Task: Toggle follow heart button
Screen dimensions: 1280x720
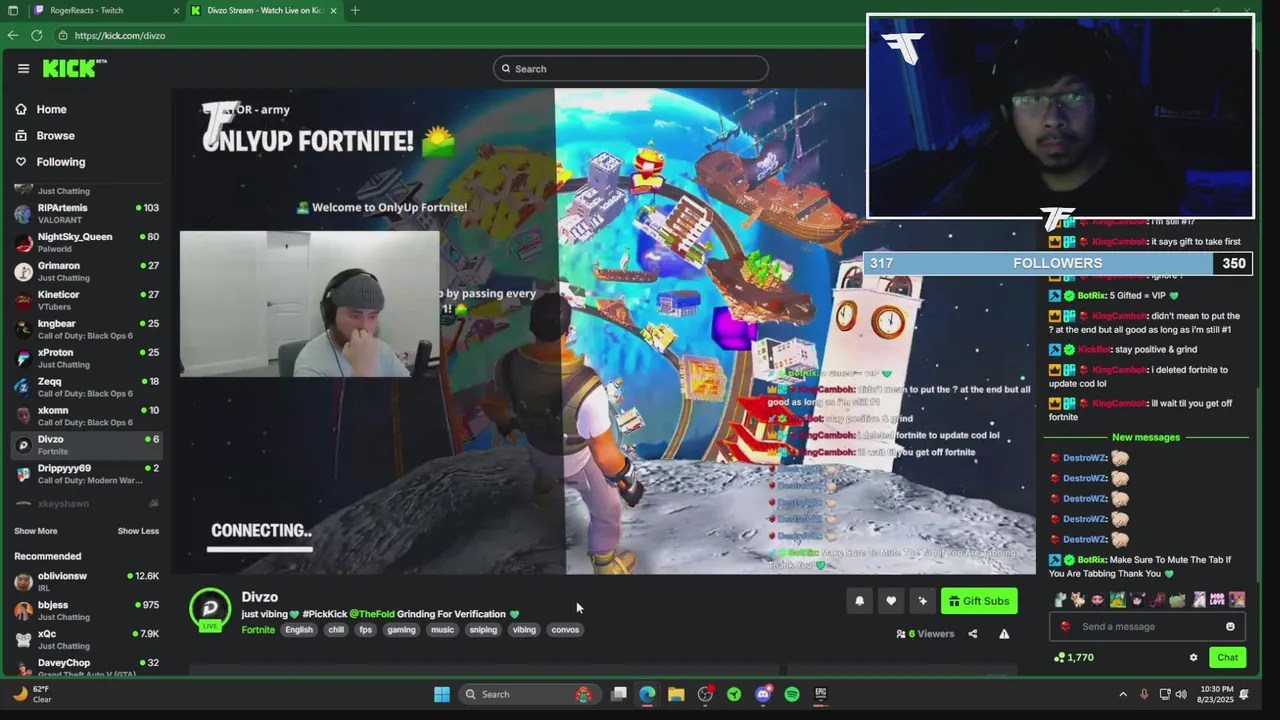Action: pos(891,601)
